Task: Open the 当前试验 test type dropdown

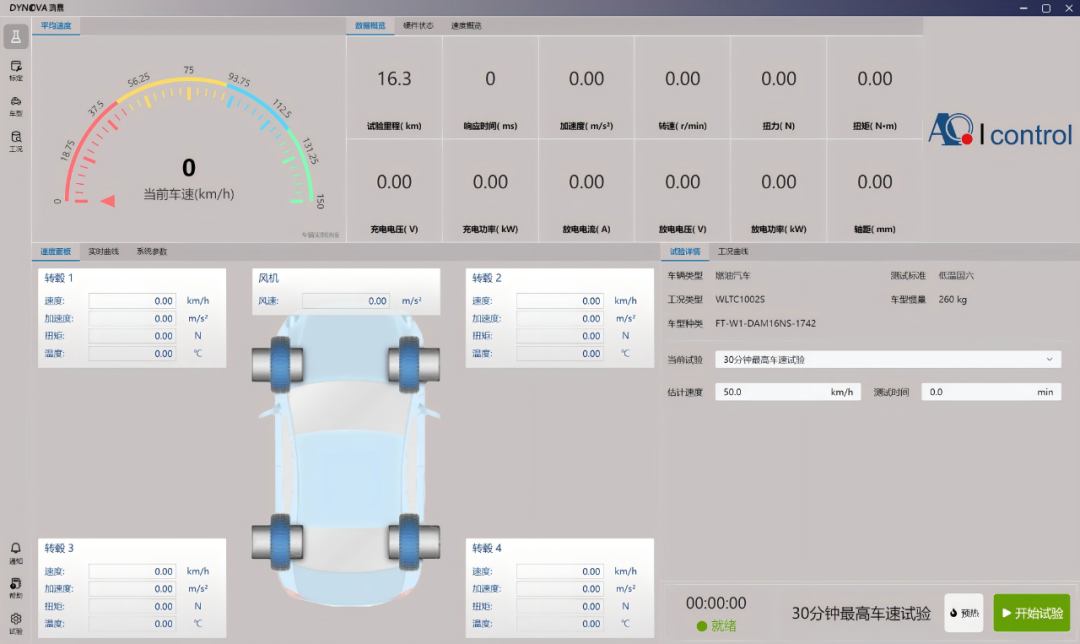Action: (888, 360)
